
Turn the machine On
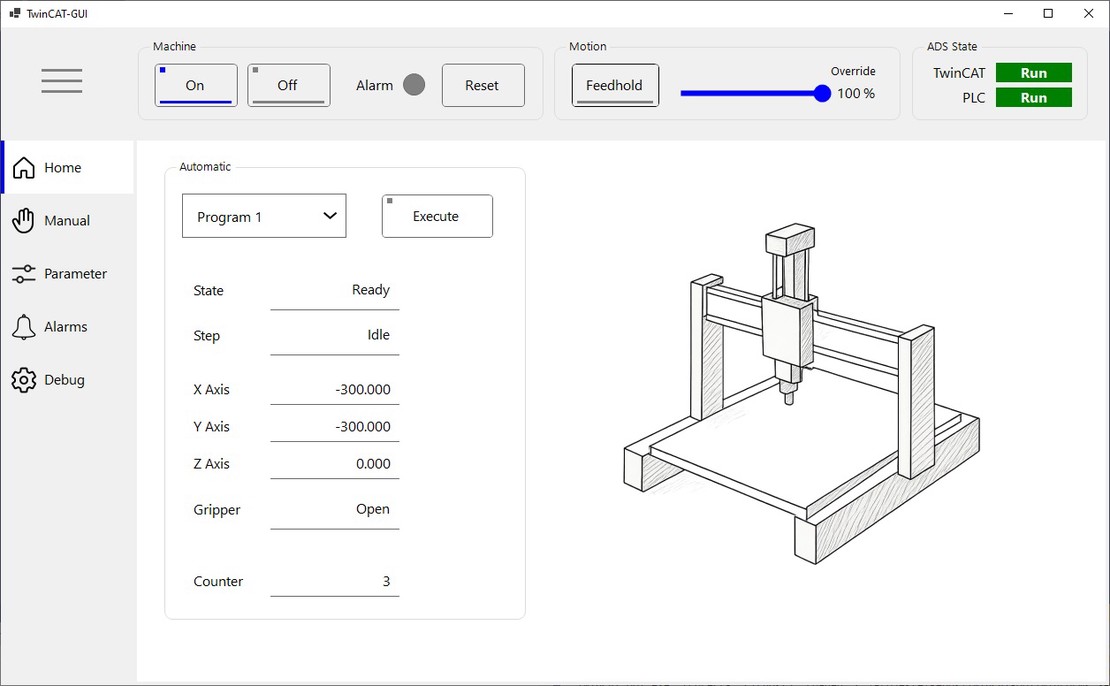pyautogui.click(x=196, y=85)
